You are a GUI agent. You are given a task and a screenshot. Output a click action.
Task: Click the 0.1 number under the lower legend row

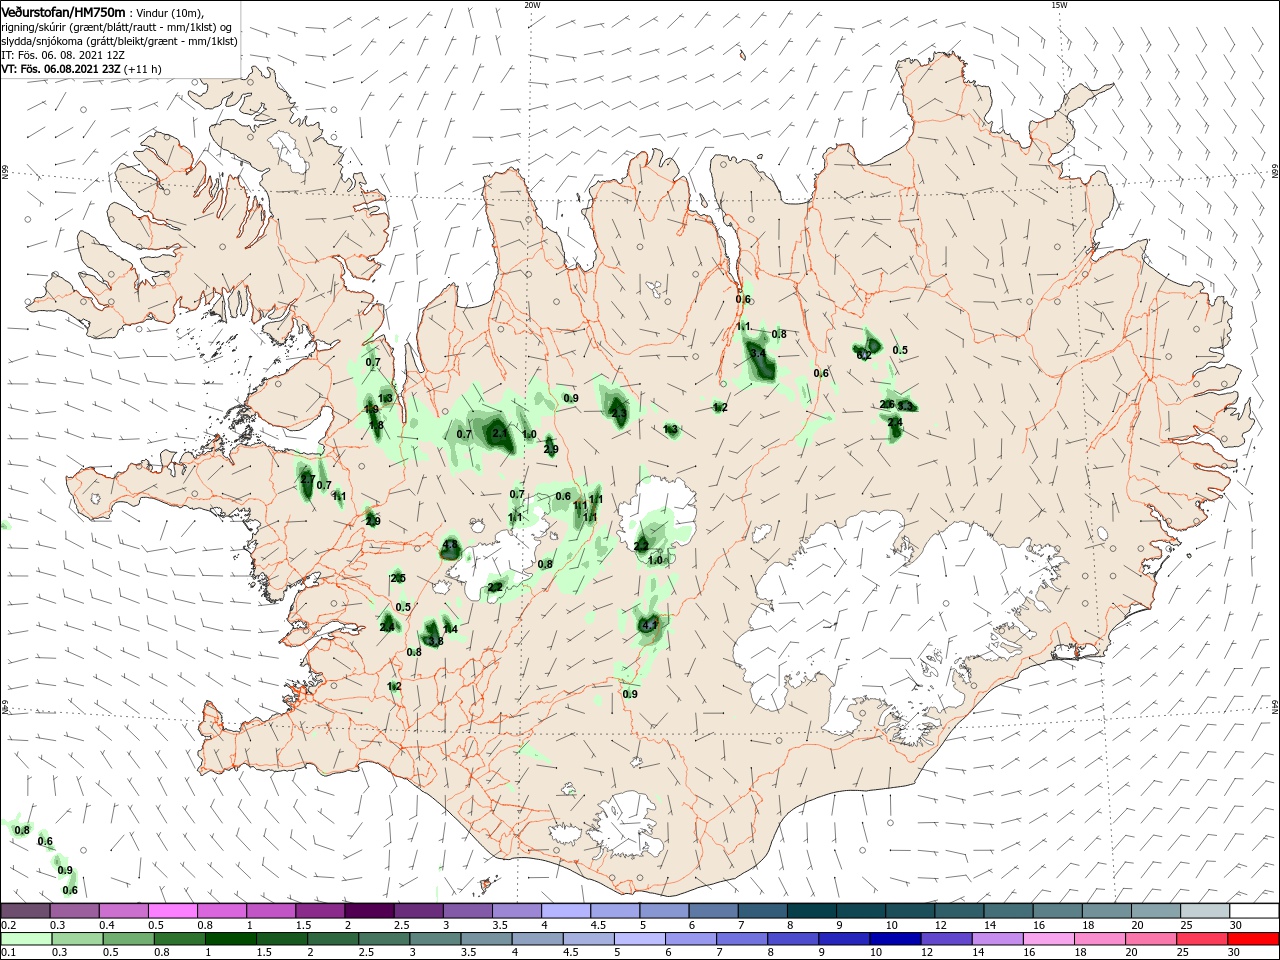(x=9, y=953)
